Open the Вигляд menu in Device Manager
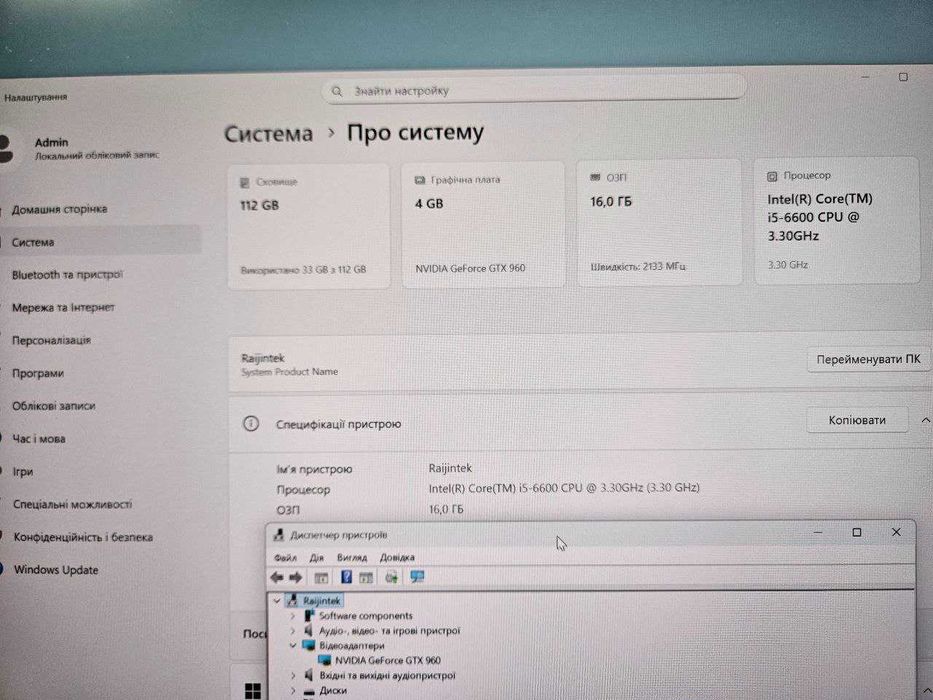933x700 pixels. point(352,558)
